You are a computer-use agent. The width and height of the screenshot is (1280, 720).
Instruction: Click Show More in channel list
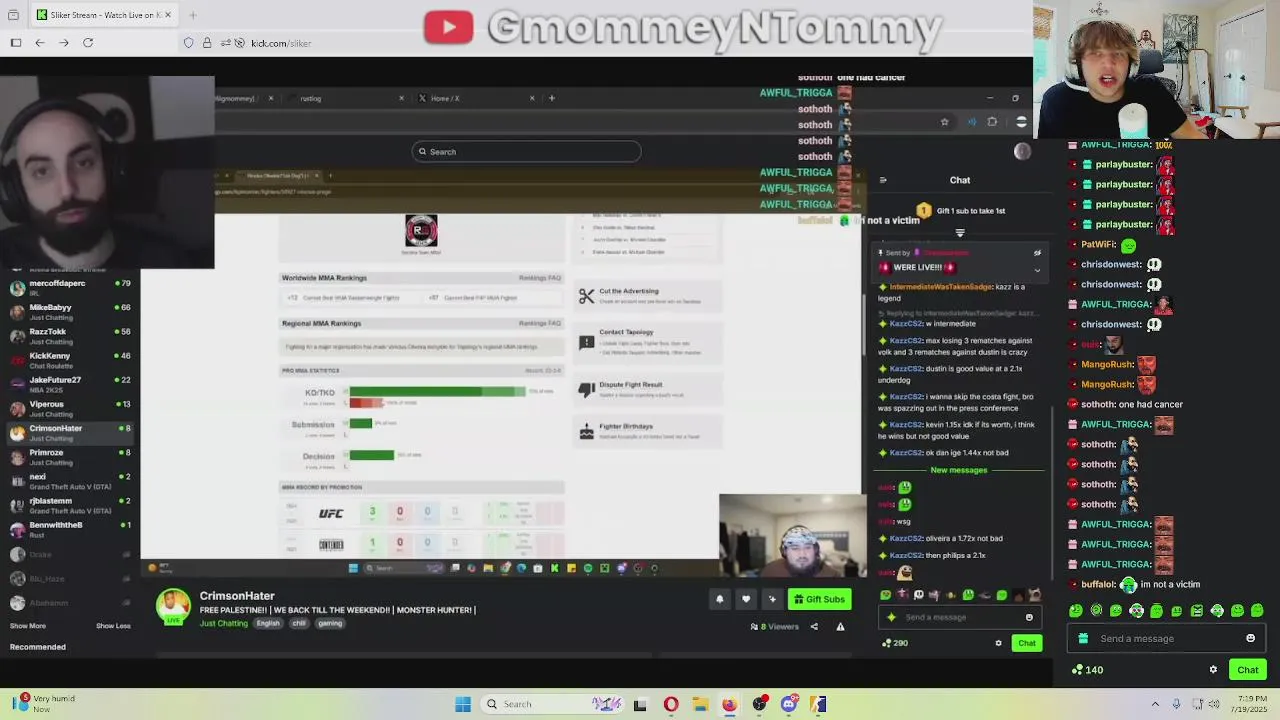[x=28, y=626]
